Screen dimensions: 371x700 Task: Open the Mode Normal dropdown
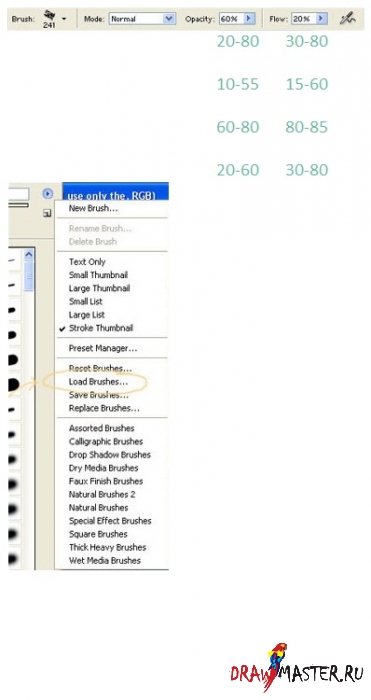(142, 19)
